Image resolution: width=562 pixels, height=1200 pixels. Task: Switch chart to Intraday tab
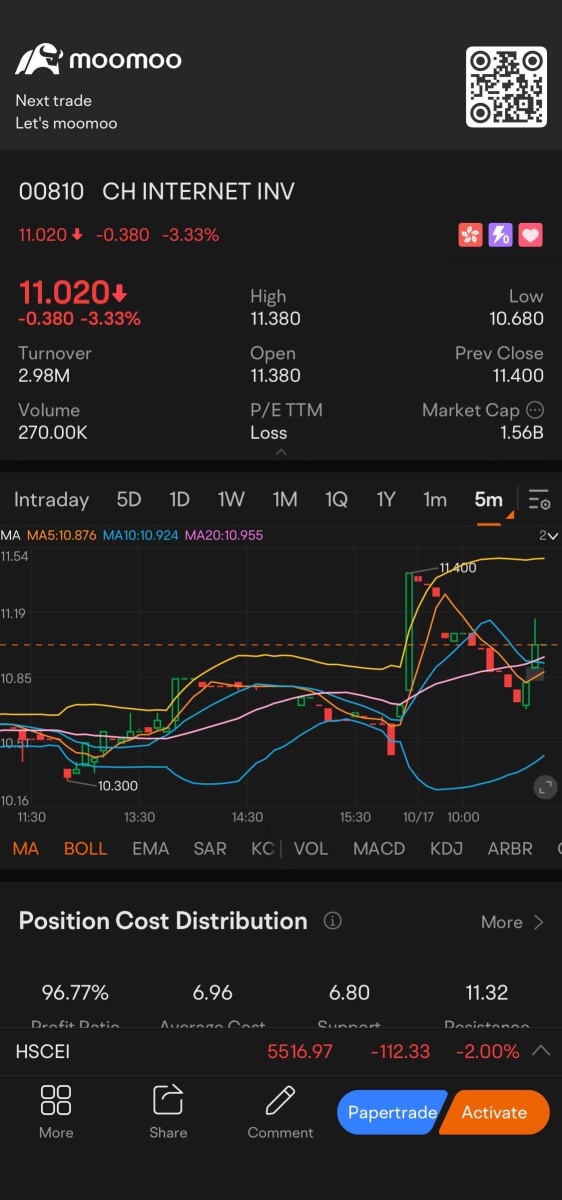tap(51, 499)
